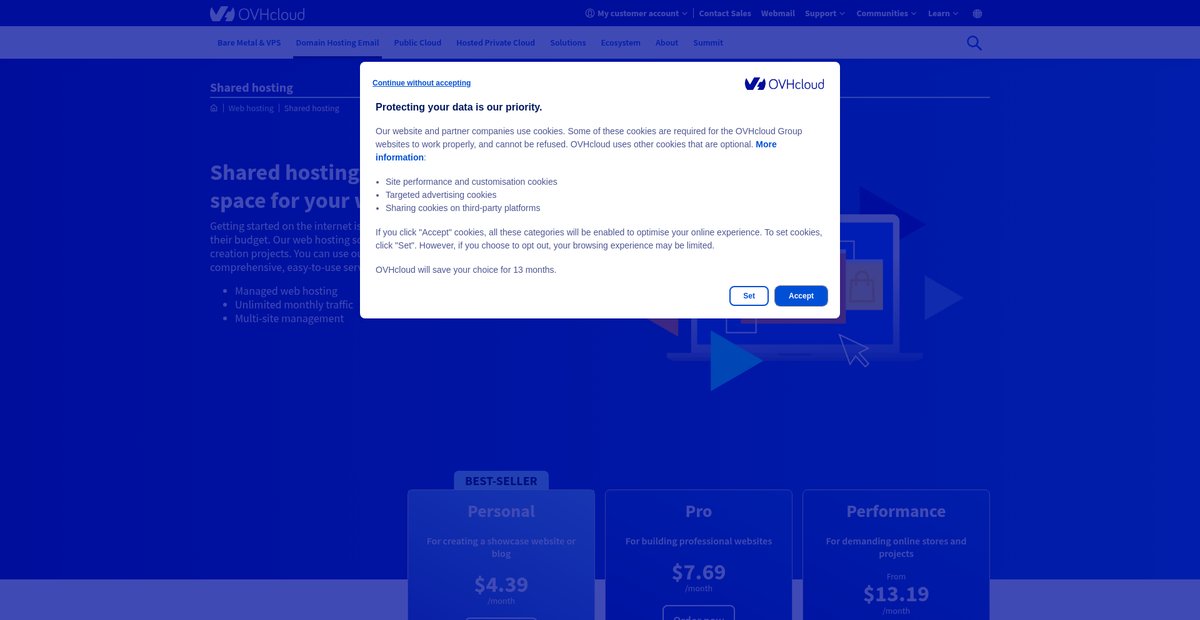1200x620 pixels.
Task: Click Continue without accepting link
Action: [x=421, y=83]
